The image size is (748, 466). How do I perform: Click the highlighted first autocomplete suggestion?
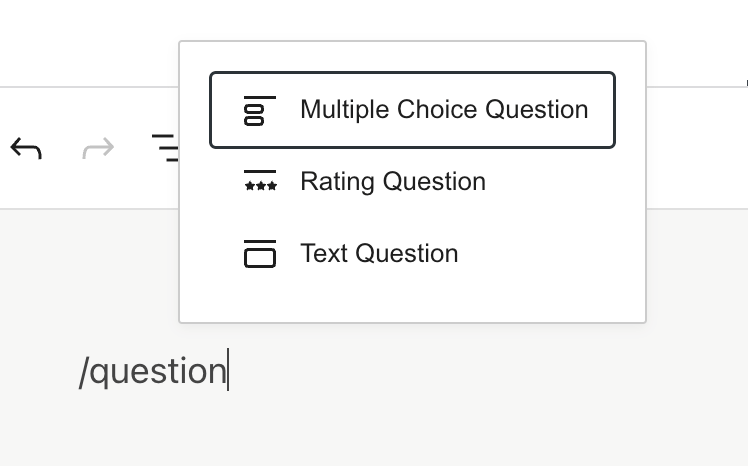tap(412, 110)
